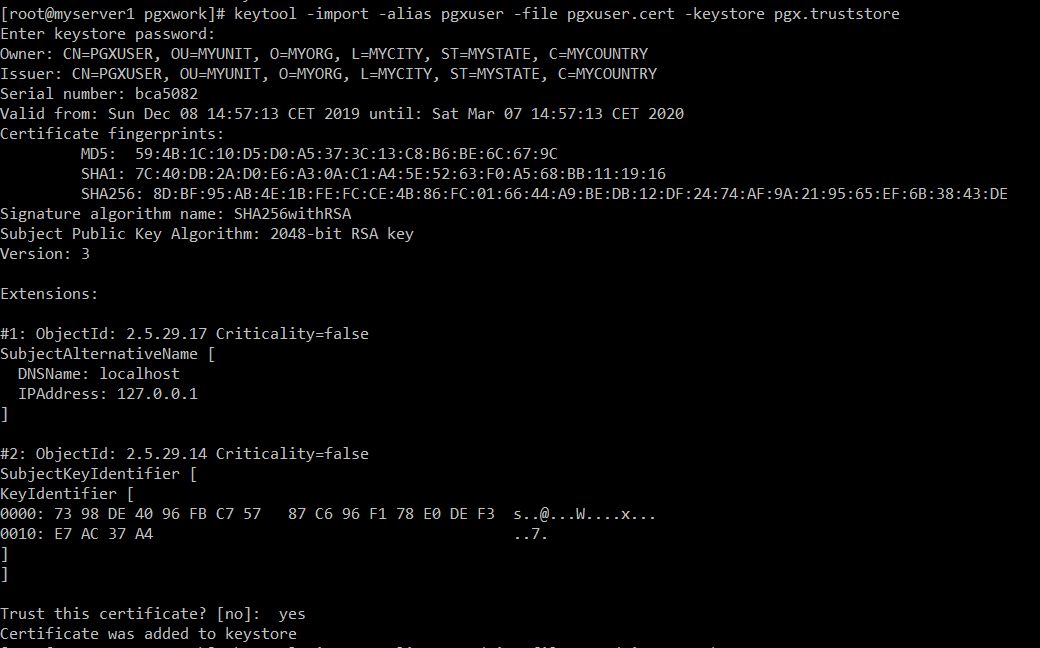The width and height of the screenshot is (1040, 648).
Task: Click the 2048-bit RSA key text
Action: (x=342, y=233)
